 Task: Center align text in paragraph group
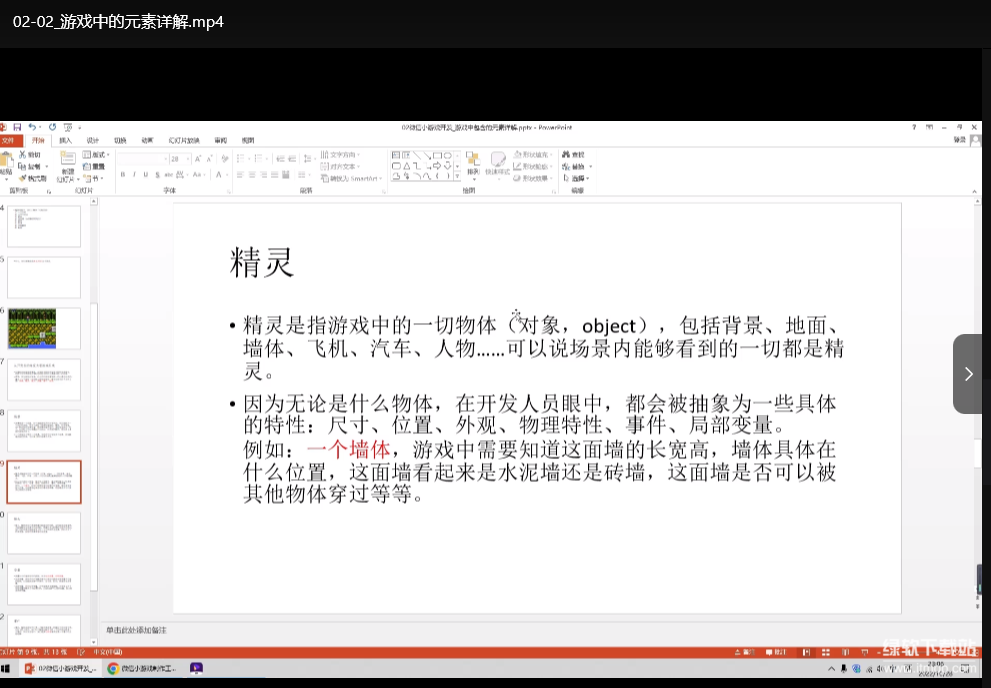coord(252,174)
